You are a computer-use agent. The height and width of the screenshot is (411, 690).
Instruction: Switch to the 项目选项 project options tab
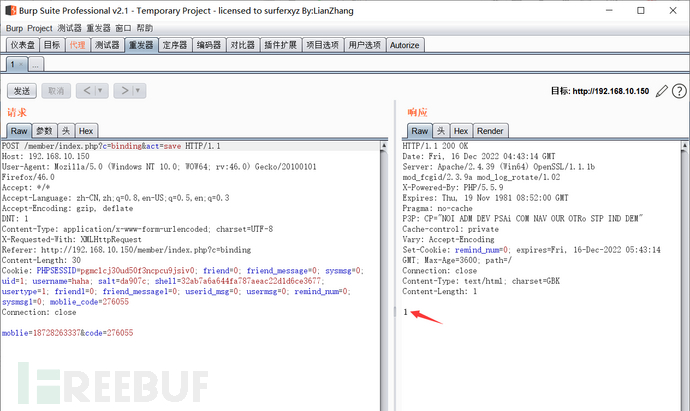pyautogui.click(x=323, y=45)
